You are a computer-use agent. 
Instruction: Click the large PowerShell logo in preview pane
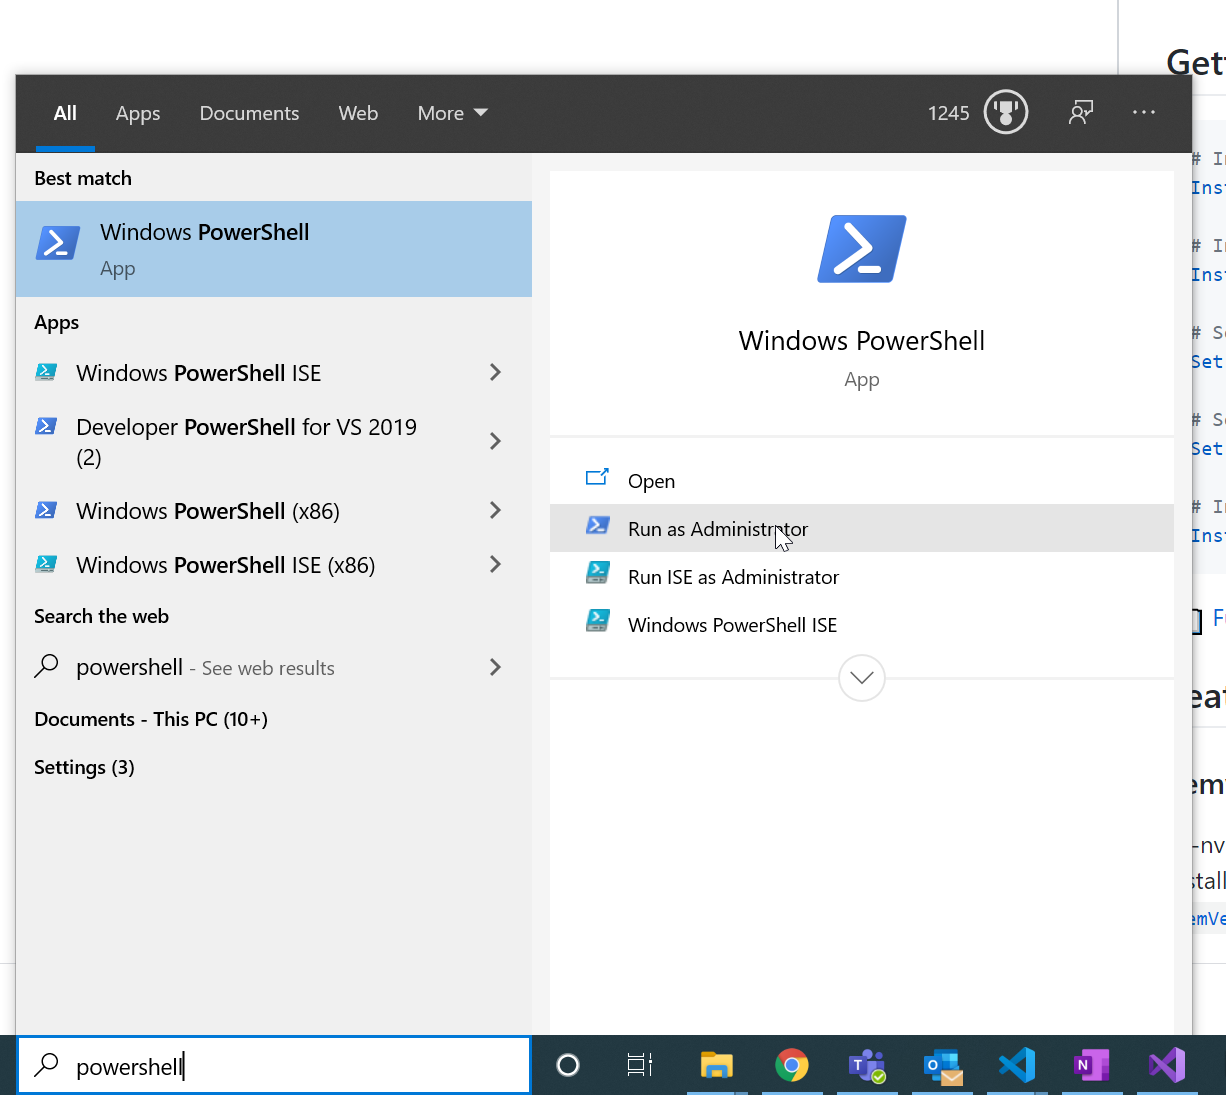862,249
